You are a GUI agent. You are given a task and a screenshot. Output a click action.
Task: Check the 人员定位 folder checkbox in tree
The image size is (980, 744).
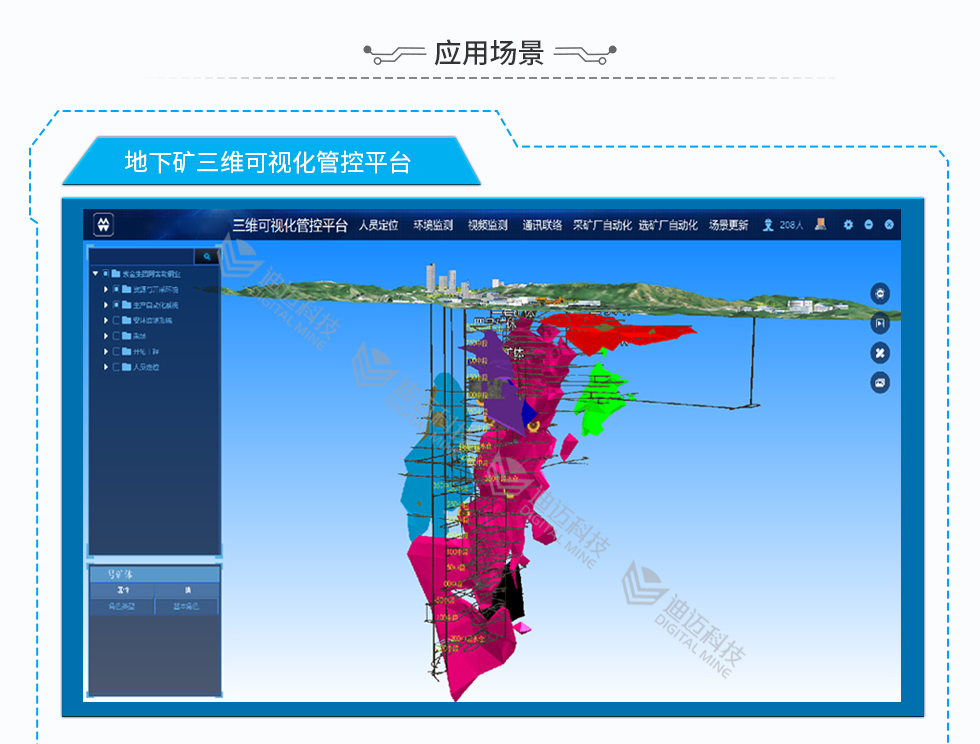pyautogui.click(x=116, y=367)
